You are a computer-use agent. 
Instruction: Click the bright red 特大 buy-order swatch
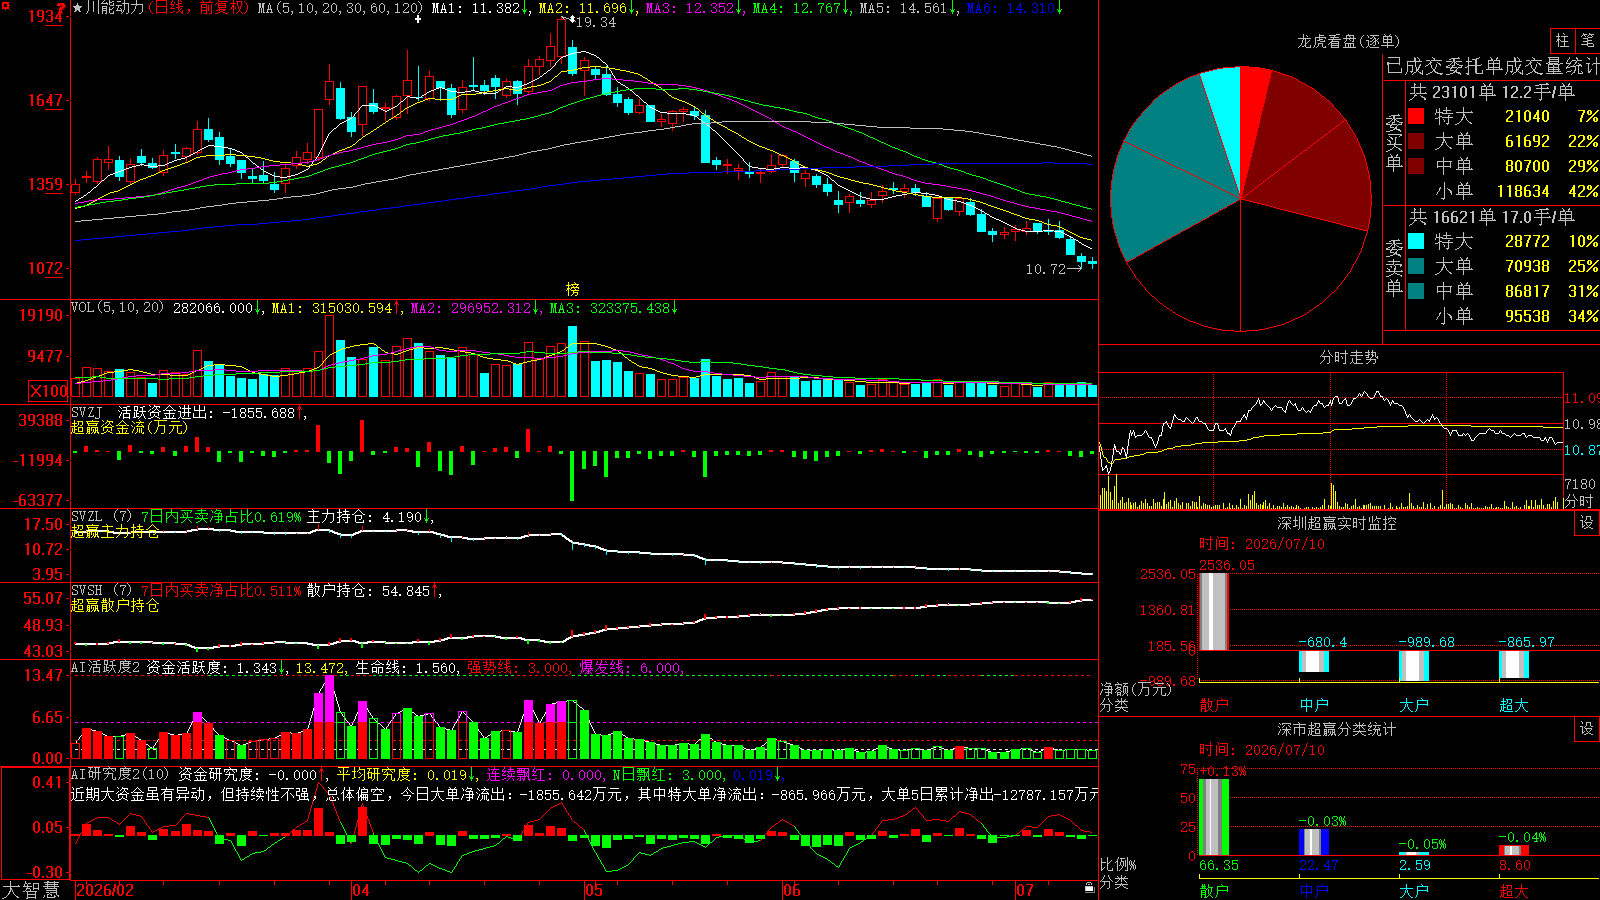pyautogui.click(x=1416, y=116)
